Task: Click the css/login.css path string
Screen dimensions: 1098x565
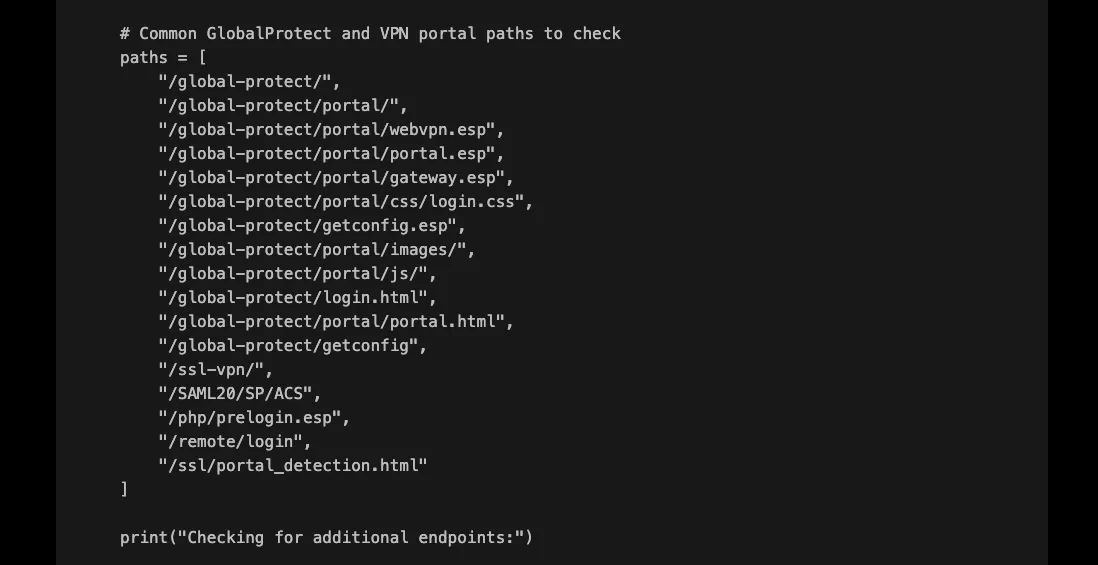Action: (x=345, y=202)
